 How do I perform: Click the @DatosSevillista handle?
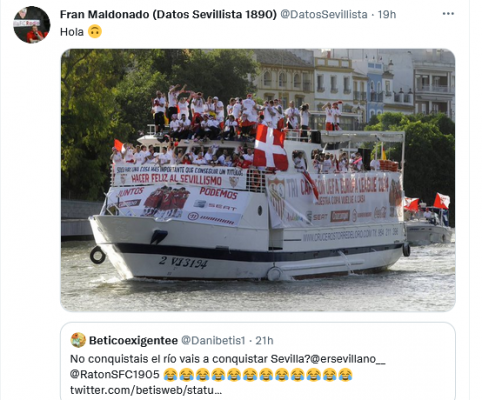pos(324,14)
